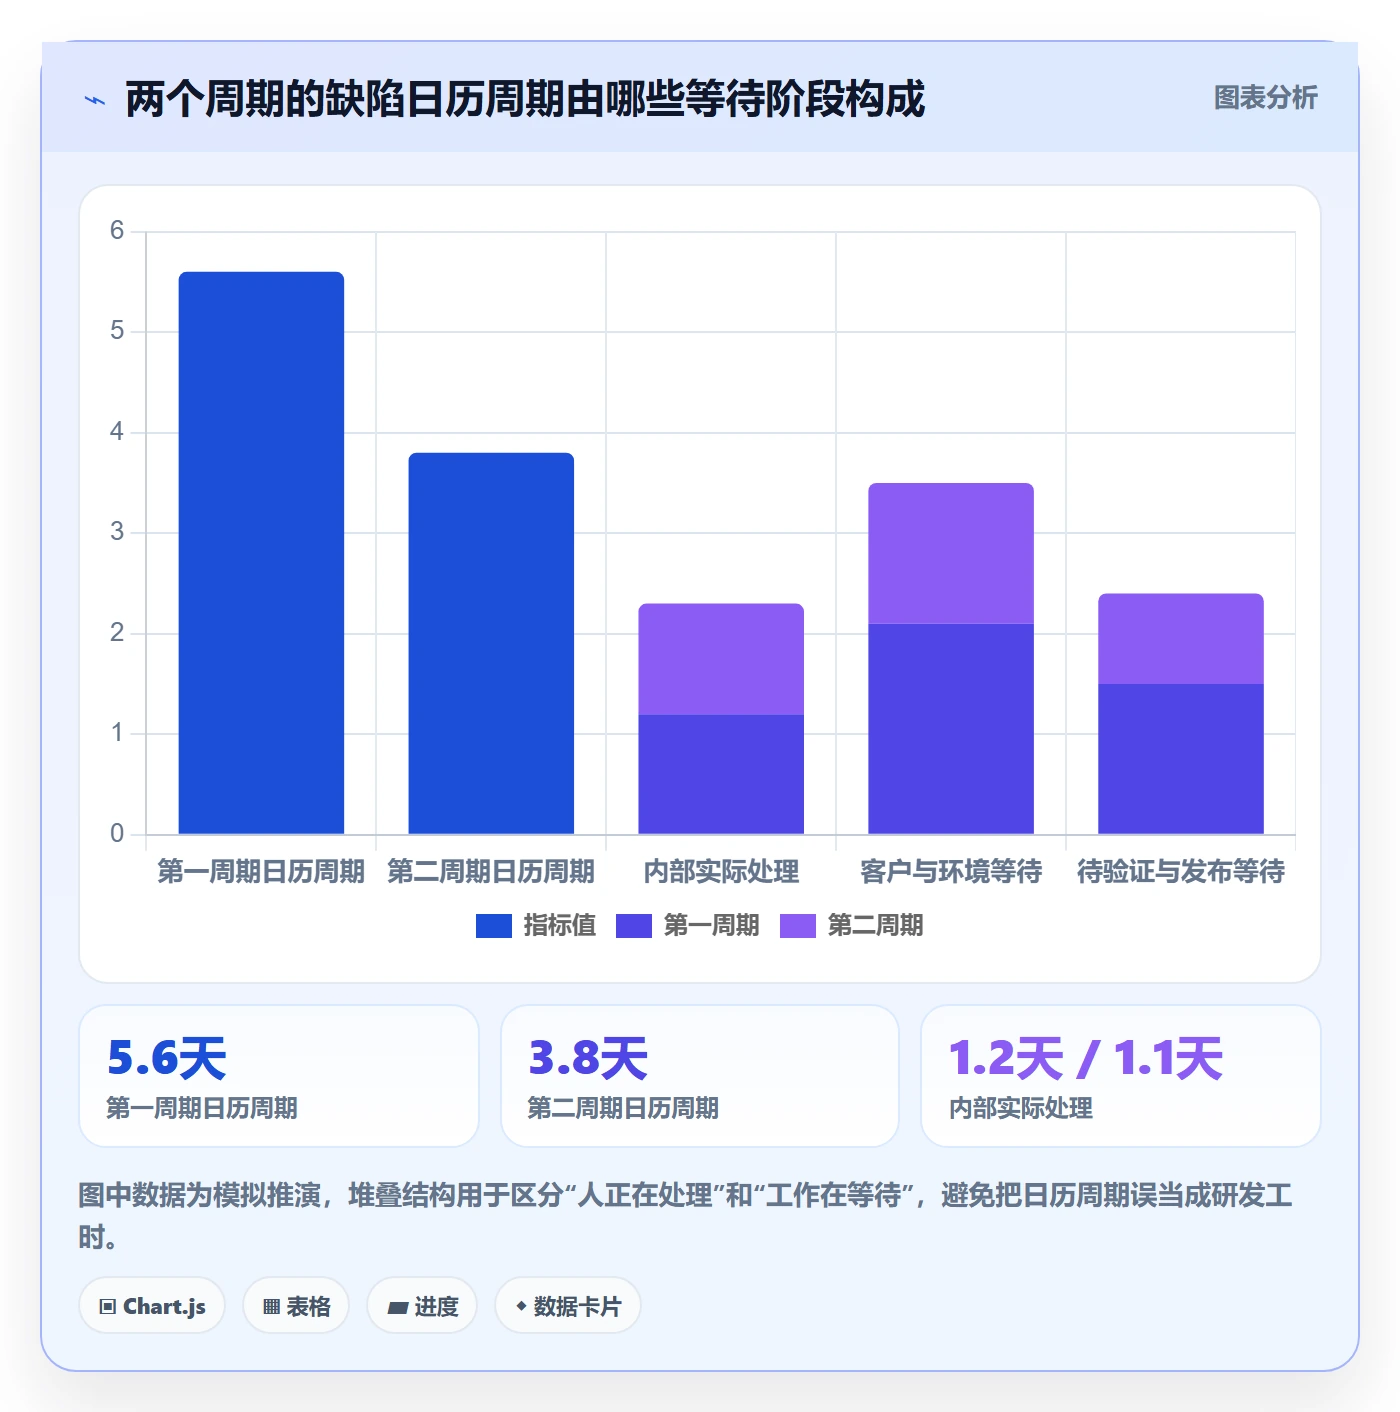Image resolution: width=1400 pixels, height=1412 pixels.
Task: Click the 第一周期日历周期 bar in the chart
Action: coord(261,553)
